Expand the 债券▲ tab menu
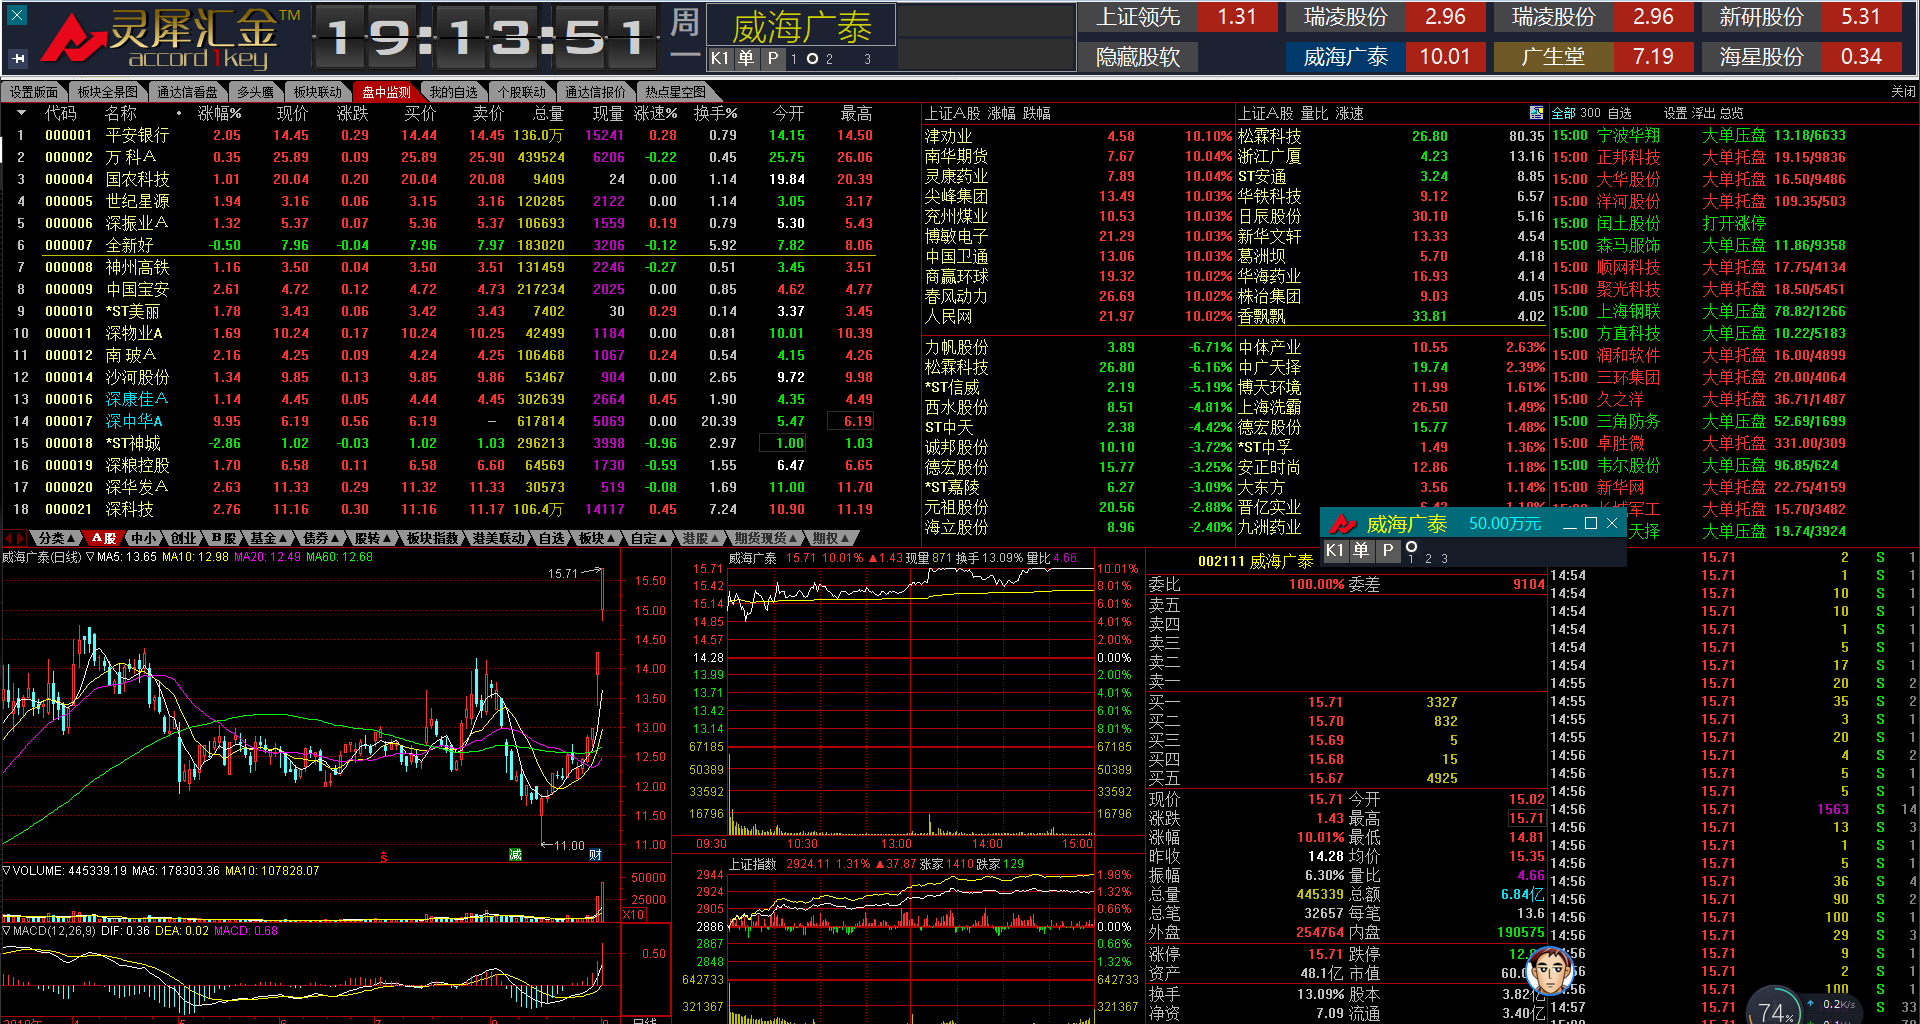Screen dimensions: 1920x1024 click(321, 538)
